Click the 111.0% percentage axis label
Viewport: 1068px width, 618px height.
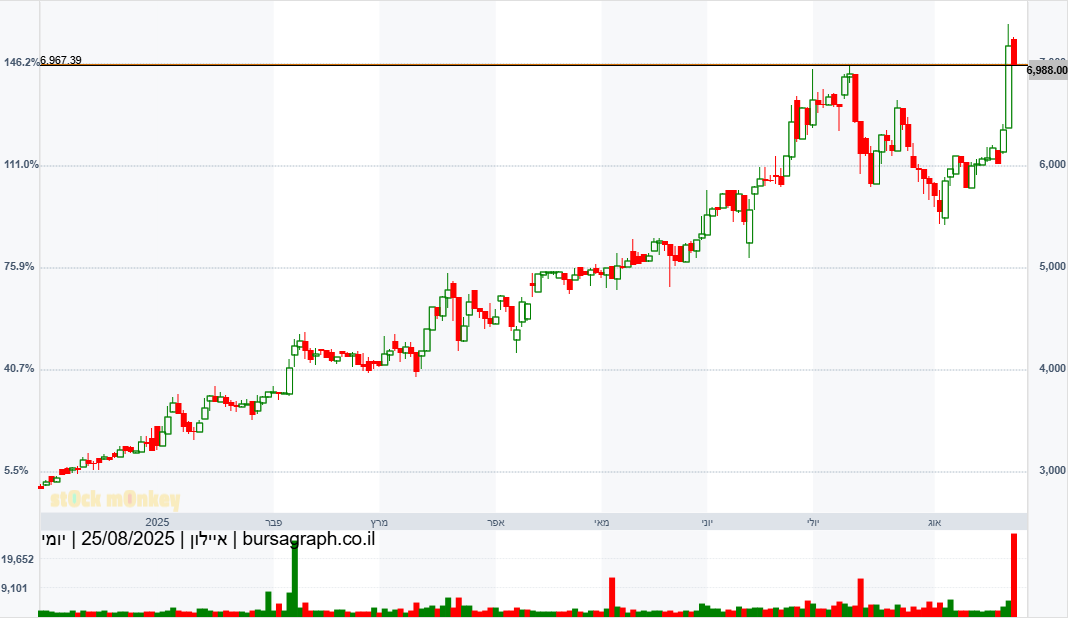(22, 165)
